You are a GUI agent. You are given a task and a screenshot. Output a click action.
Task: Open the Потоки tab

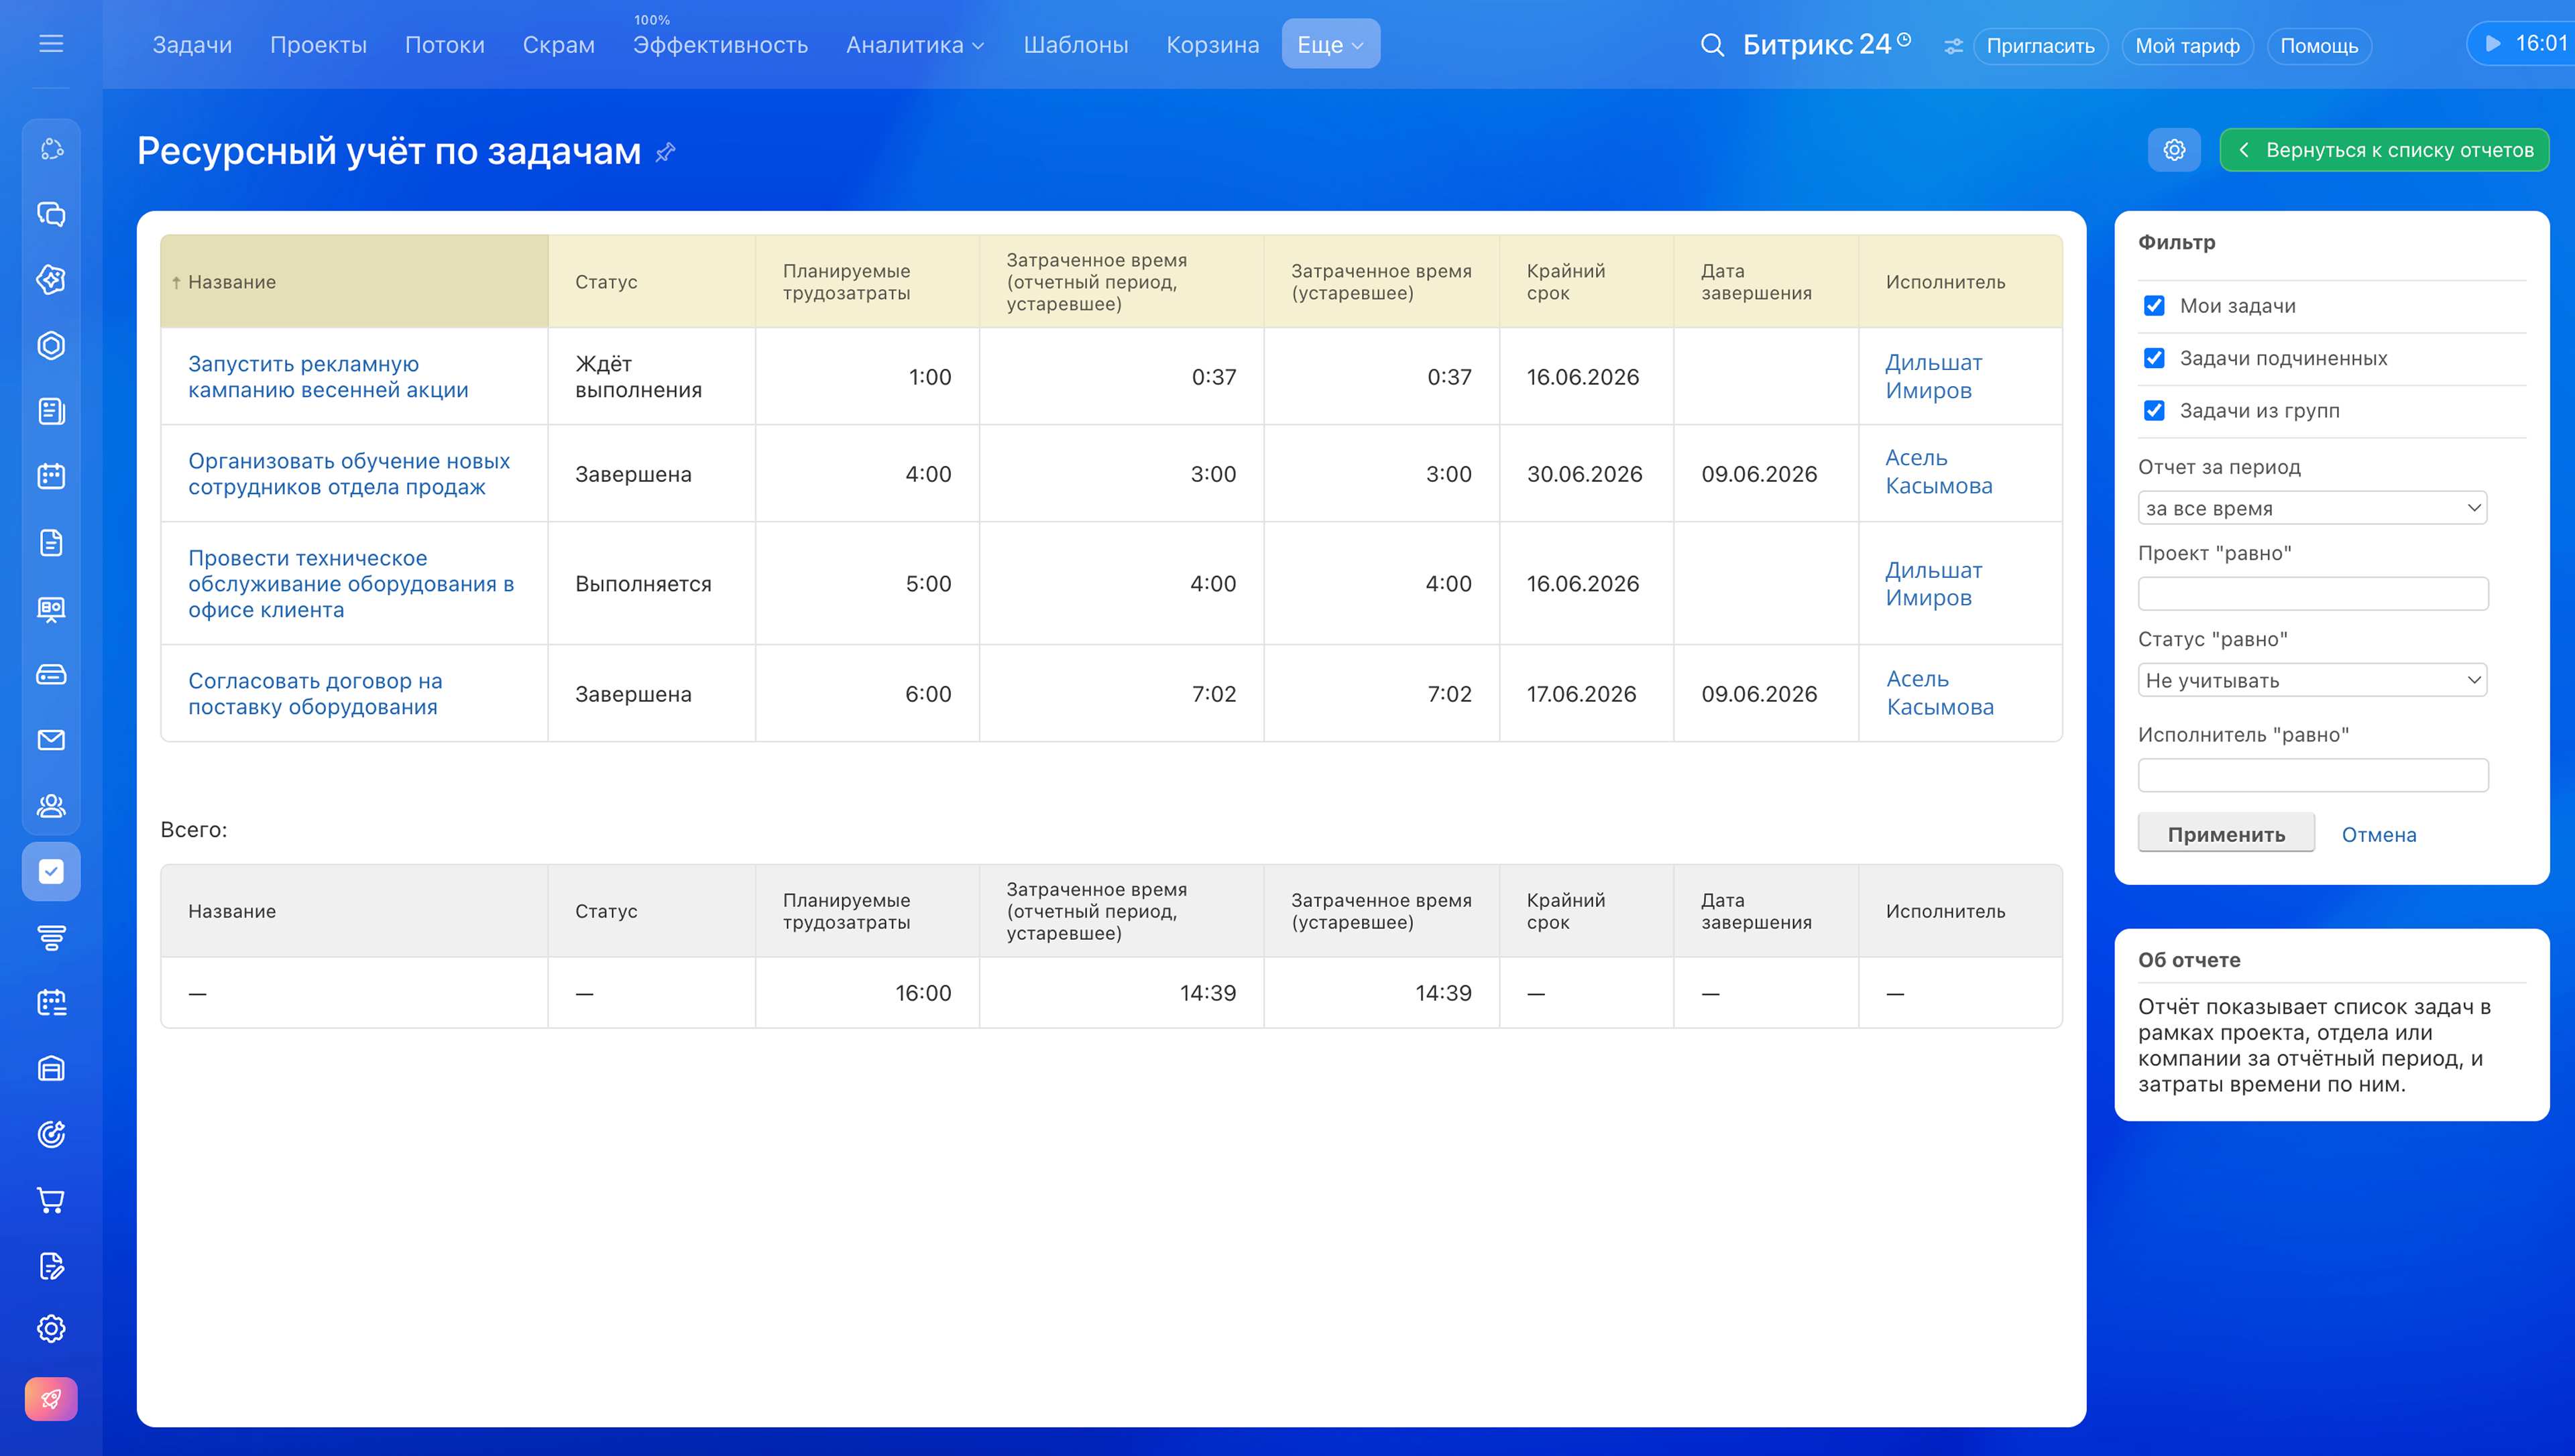[x=445, y=45]
